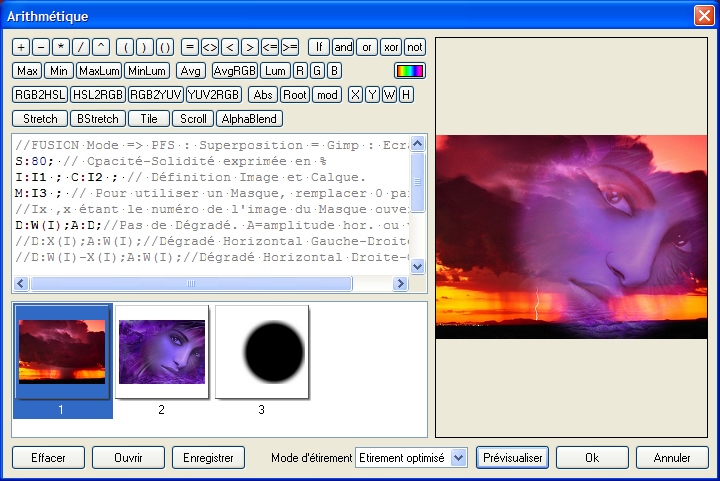Image resolution: width=720 pixels, height=481 pixels.
Task: Insert the Avg function
Action: [190, 71]
